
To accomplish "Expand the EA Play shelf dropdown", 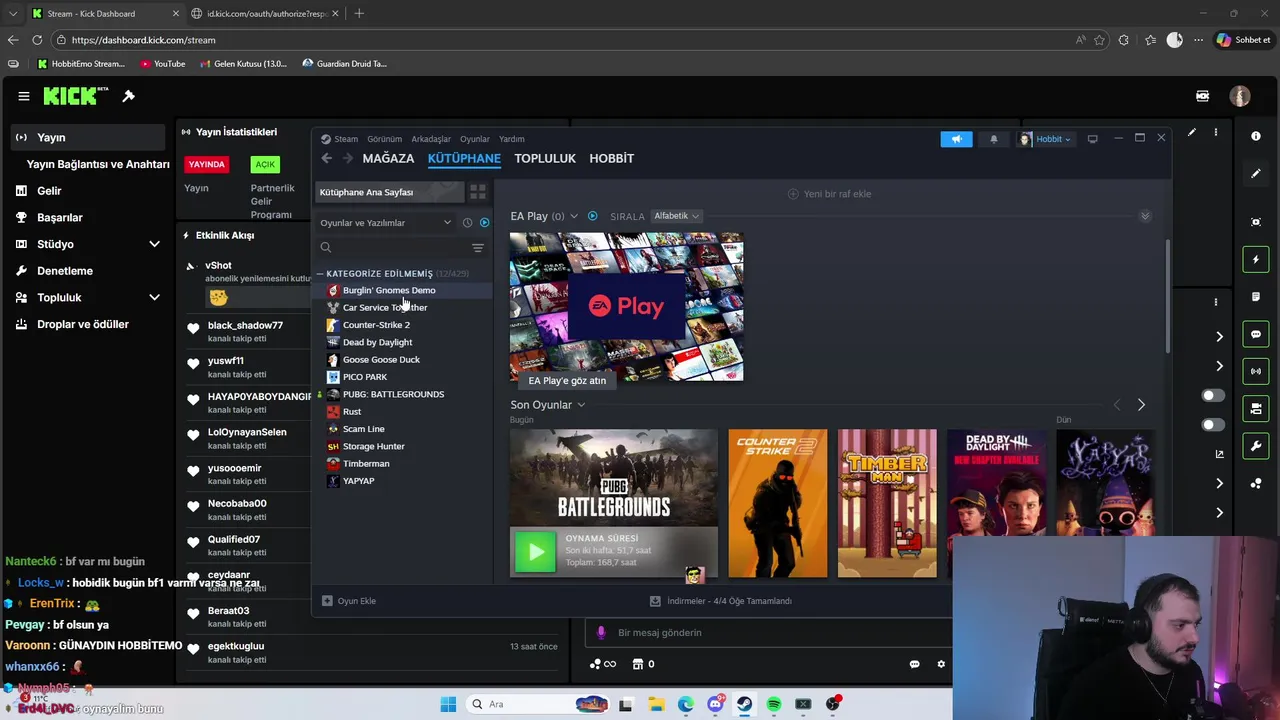I will 574,216.
